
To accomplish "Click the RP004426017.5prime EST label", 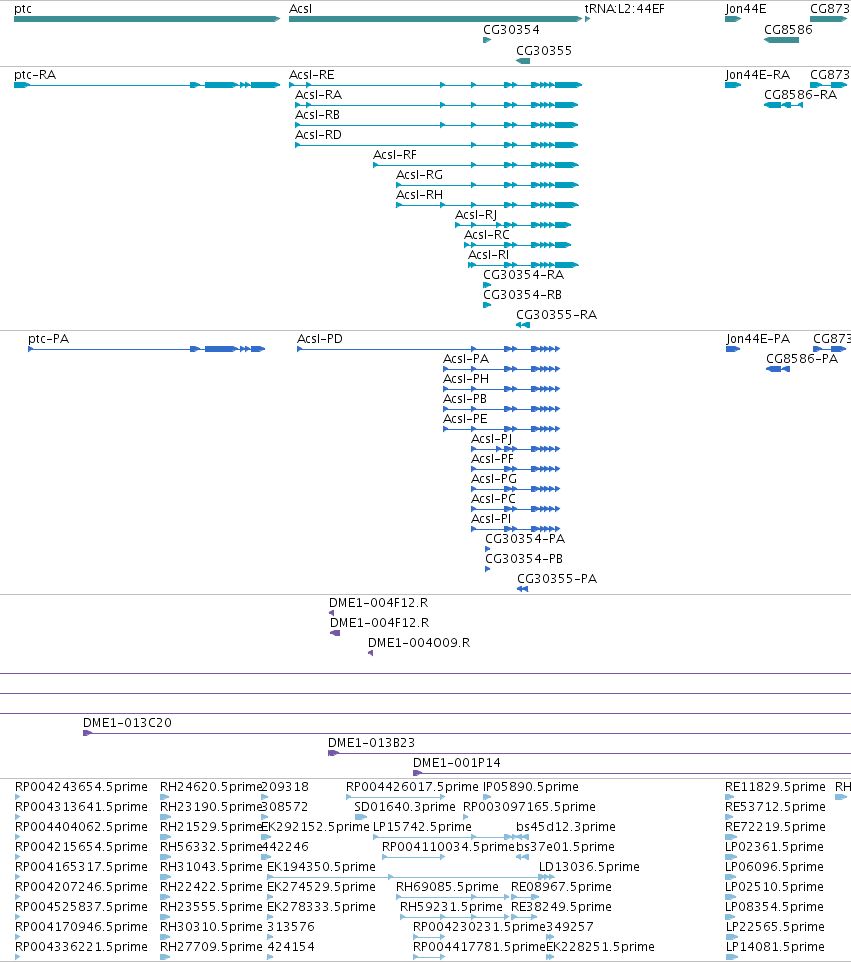I will click(x=412, y=787).
